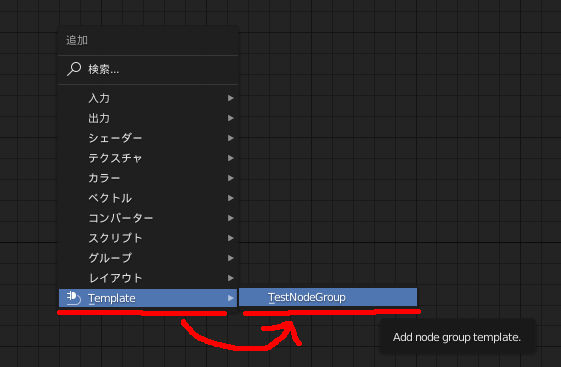Viewport: 561px width, 367px height.
Task: Open the レイアウト submenu
Action: tap(148, 278)
